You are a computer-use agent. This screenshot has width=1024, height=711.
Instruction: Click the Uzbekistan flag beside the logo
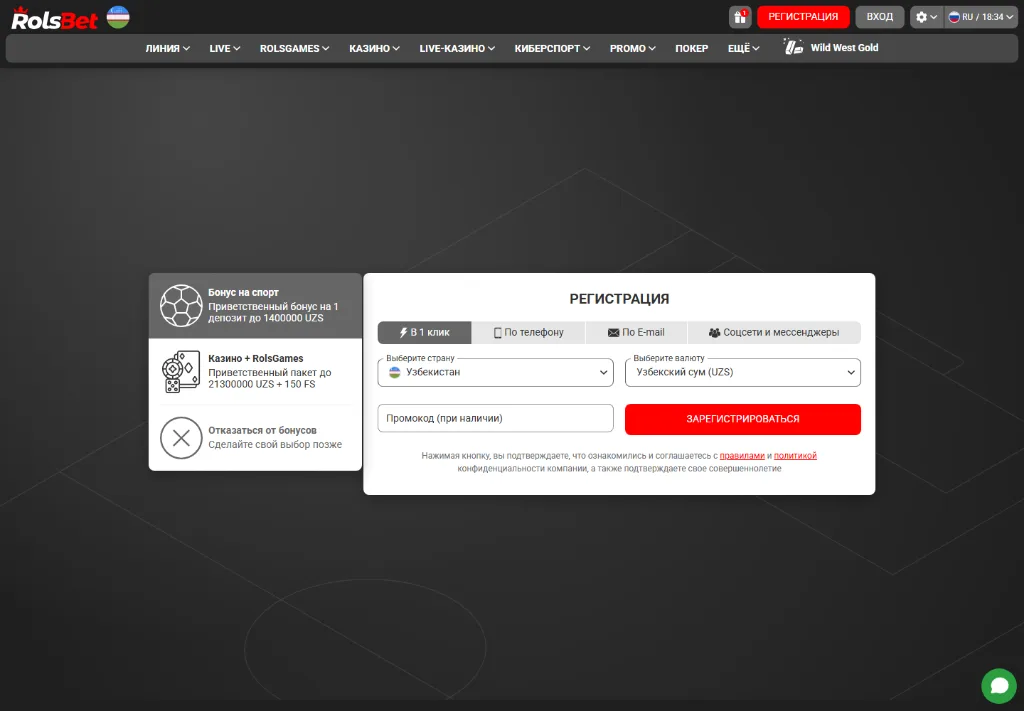(118, 17)
